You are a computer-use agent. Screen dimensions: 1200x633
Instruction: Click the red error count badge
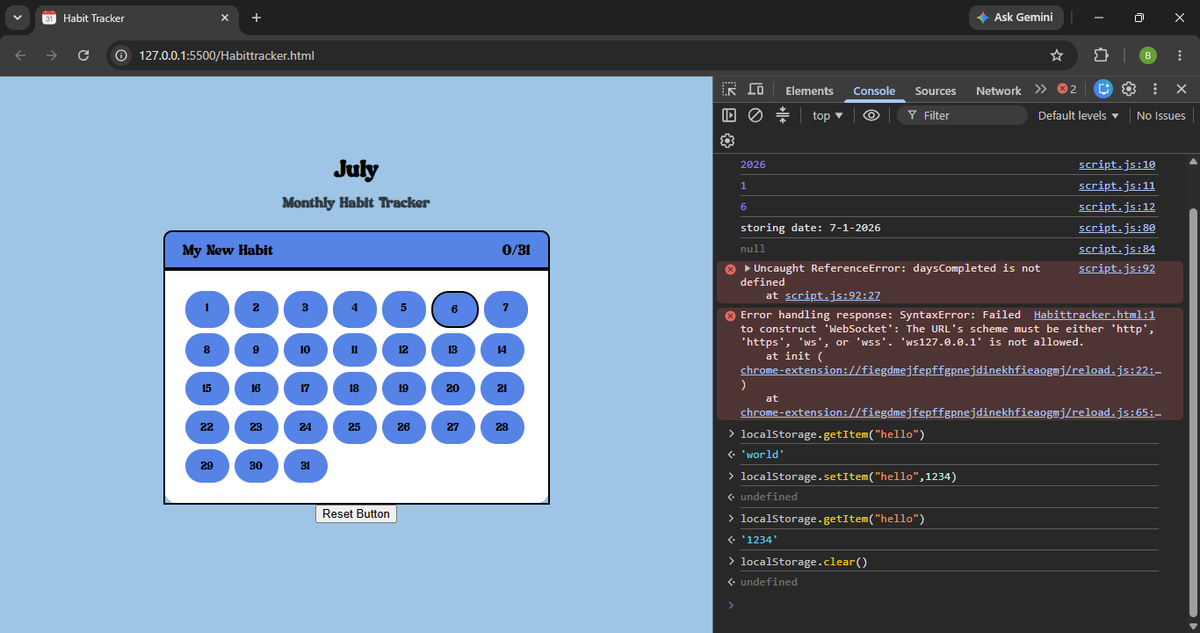click(x=1066, y=89)
